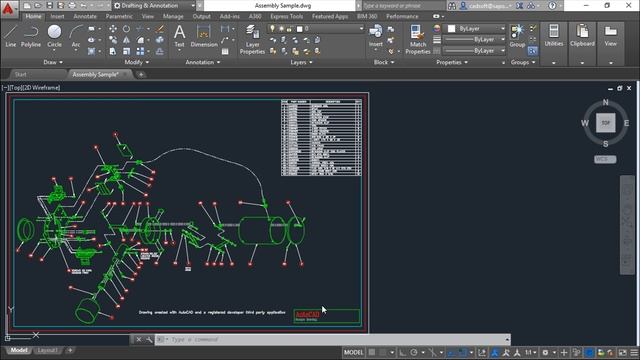The image size is (640, 360).
Task: Open the 1:1 annotation scale dropdown
Action: tap(531, 352)
